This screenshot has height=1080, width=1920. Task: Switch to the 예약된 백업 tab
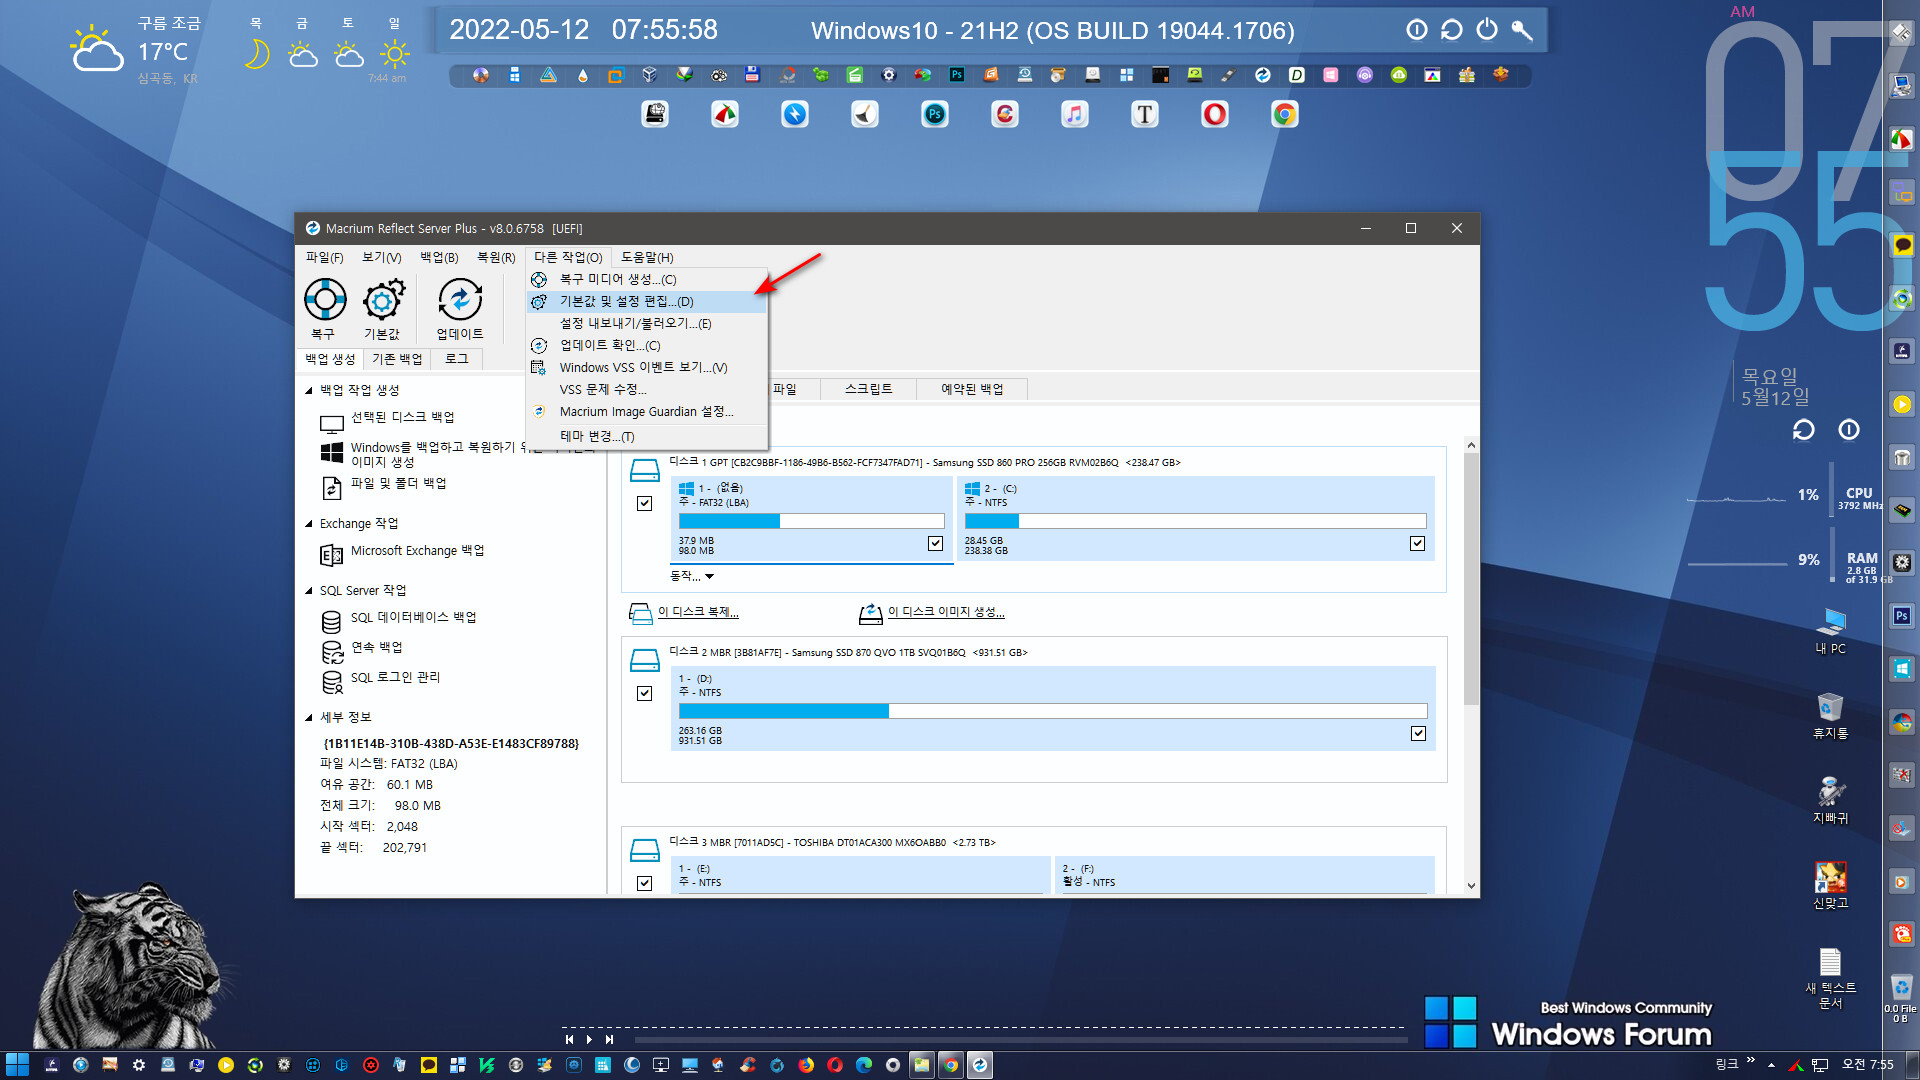point(972,389)
